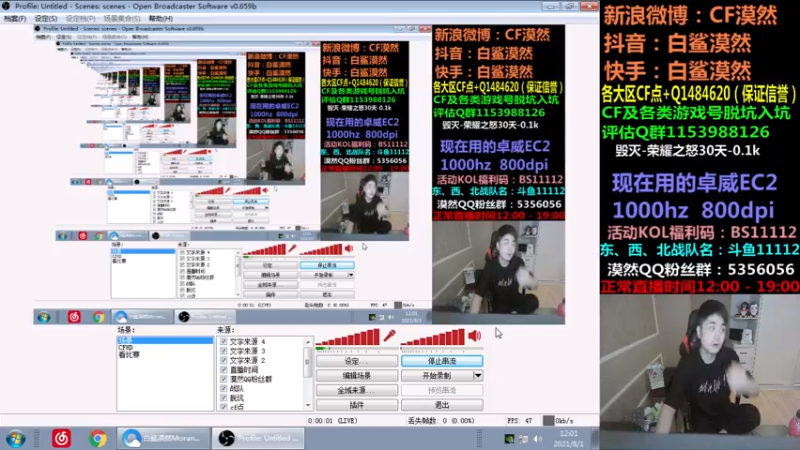Click the 退出 button to exit

[442, 405]
